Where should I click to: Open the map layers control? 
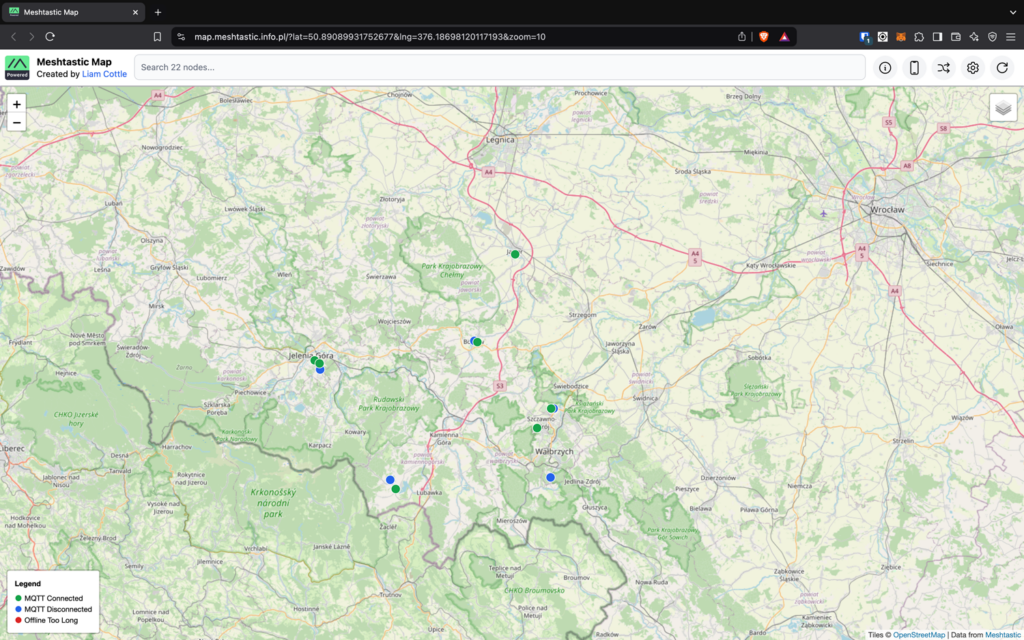point(1002,108)
